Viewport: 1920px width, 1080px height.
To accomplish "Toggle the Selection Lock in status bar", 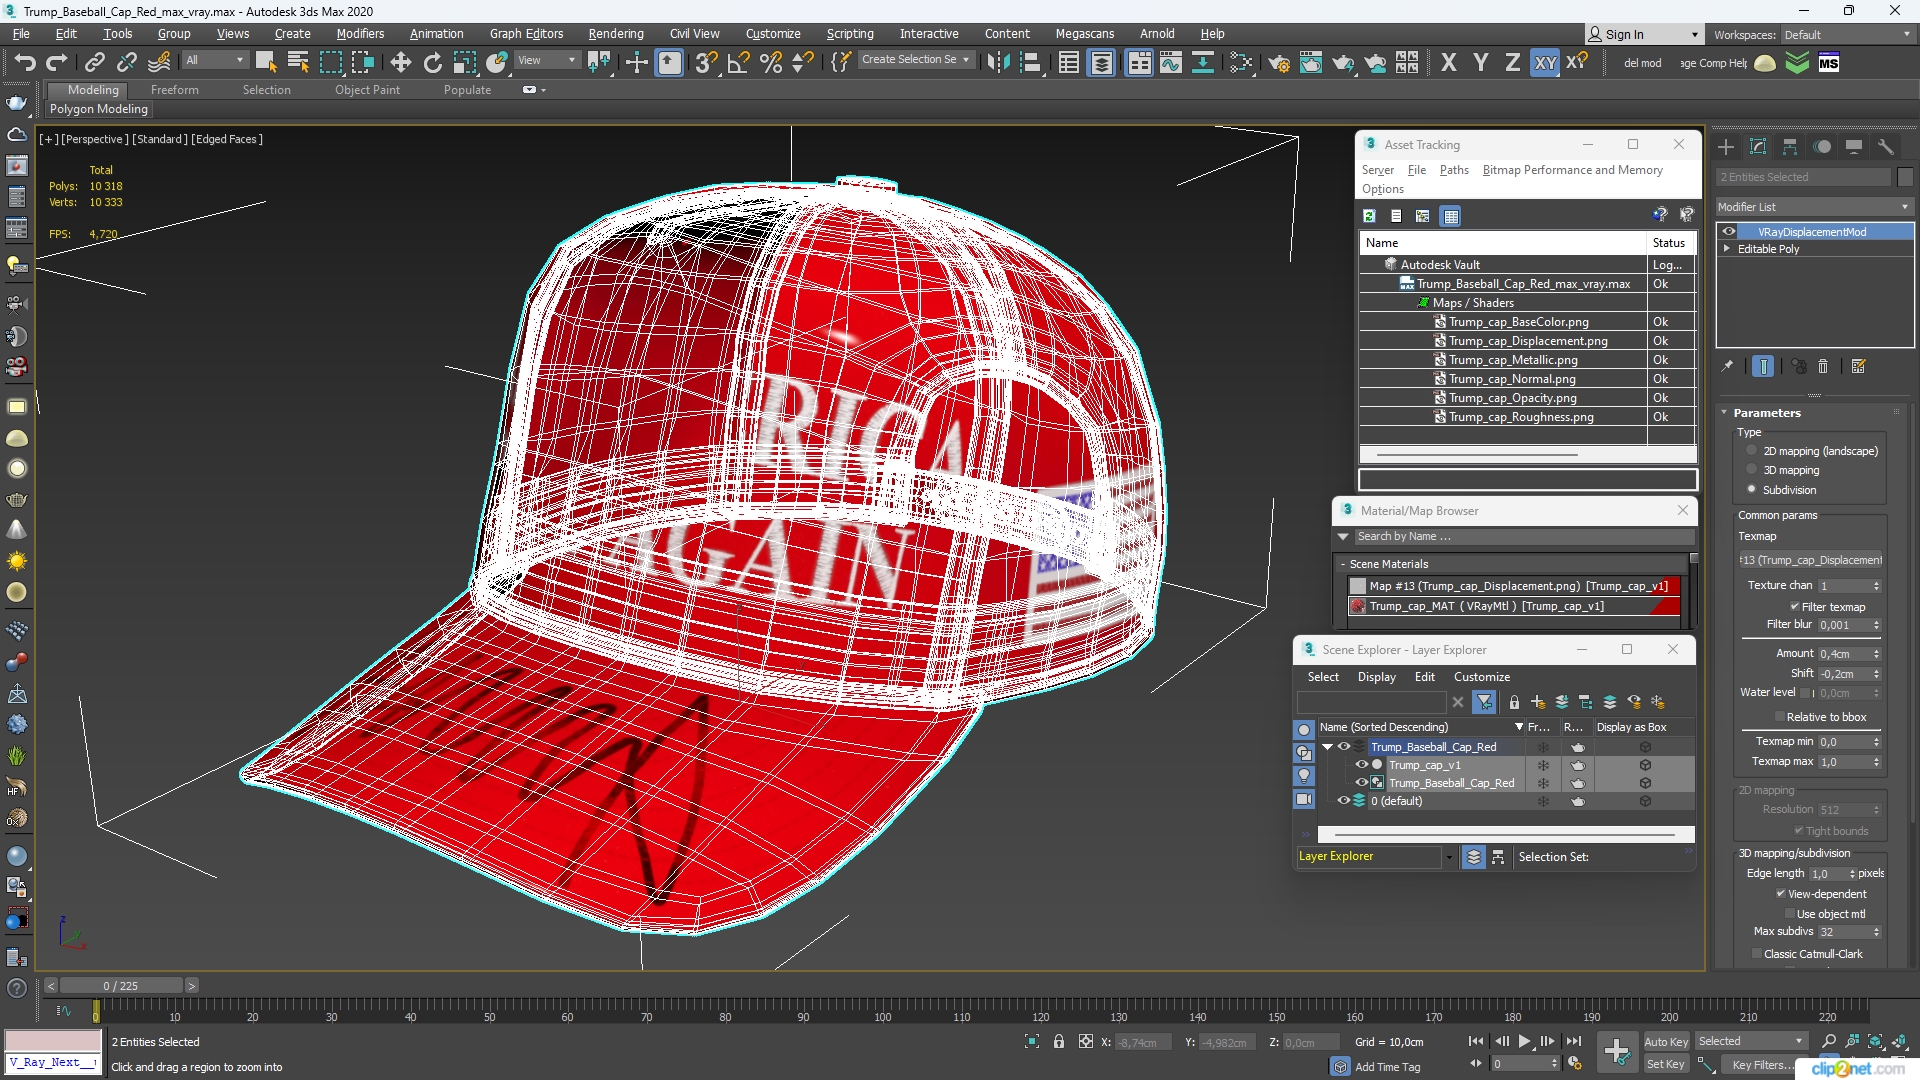I will click(1059, 1042).
